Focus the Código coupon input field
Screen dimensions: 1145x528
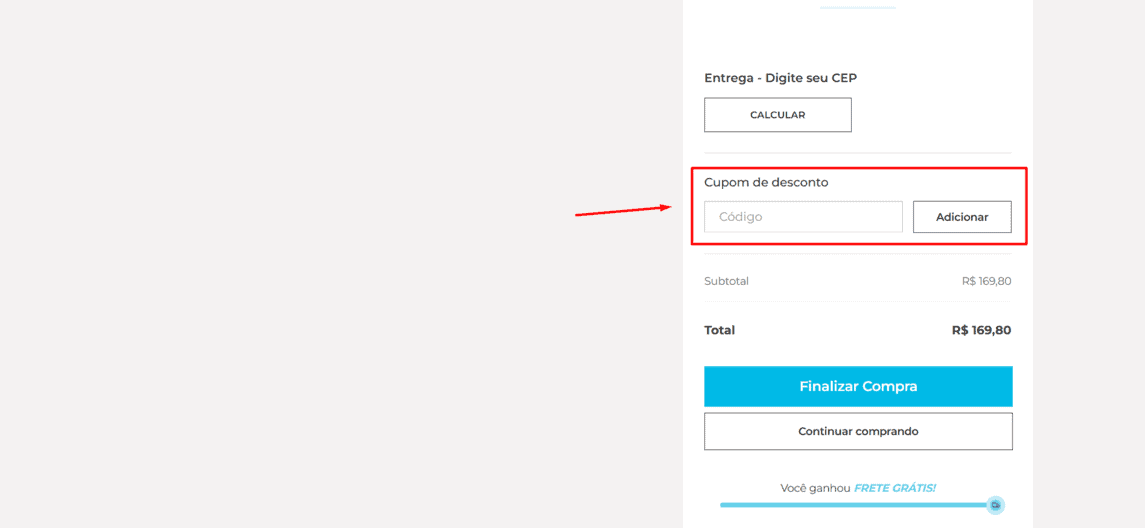(803, 217)
